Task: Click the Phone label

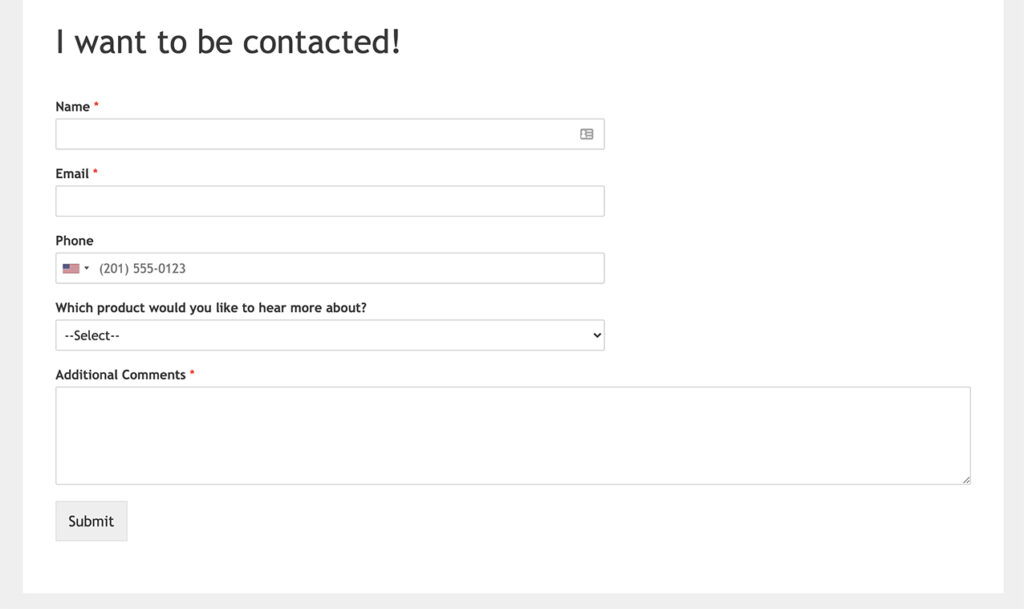Action: (x=73, y=240)
